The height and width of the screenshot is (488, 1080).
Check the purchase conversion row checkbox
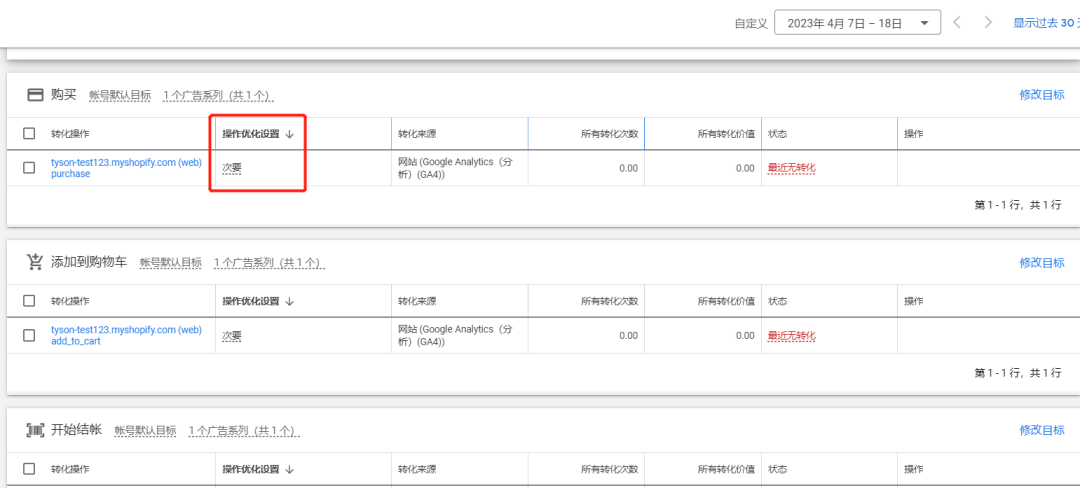point(29,168)
